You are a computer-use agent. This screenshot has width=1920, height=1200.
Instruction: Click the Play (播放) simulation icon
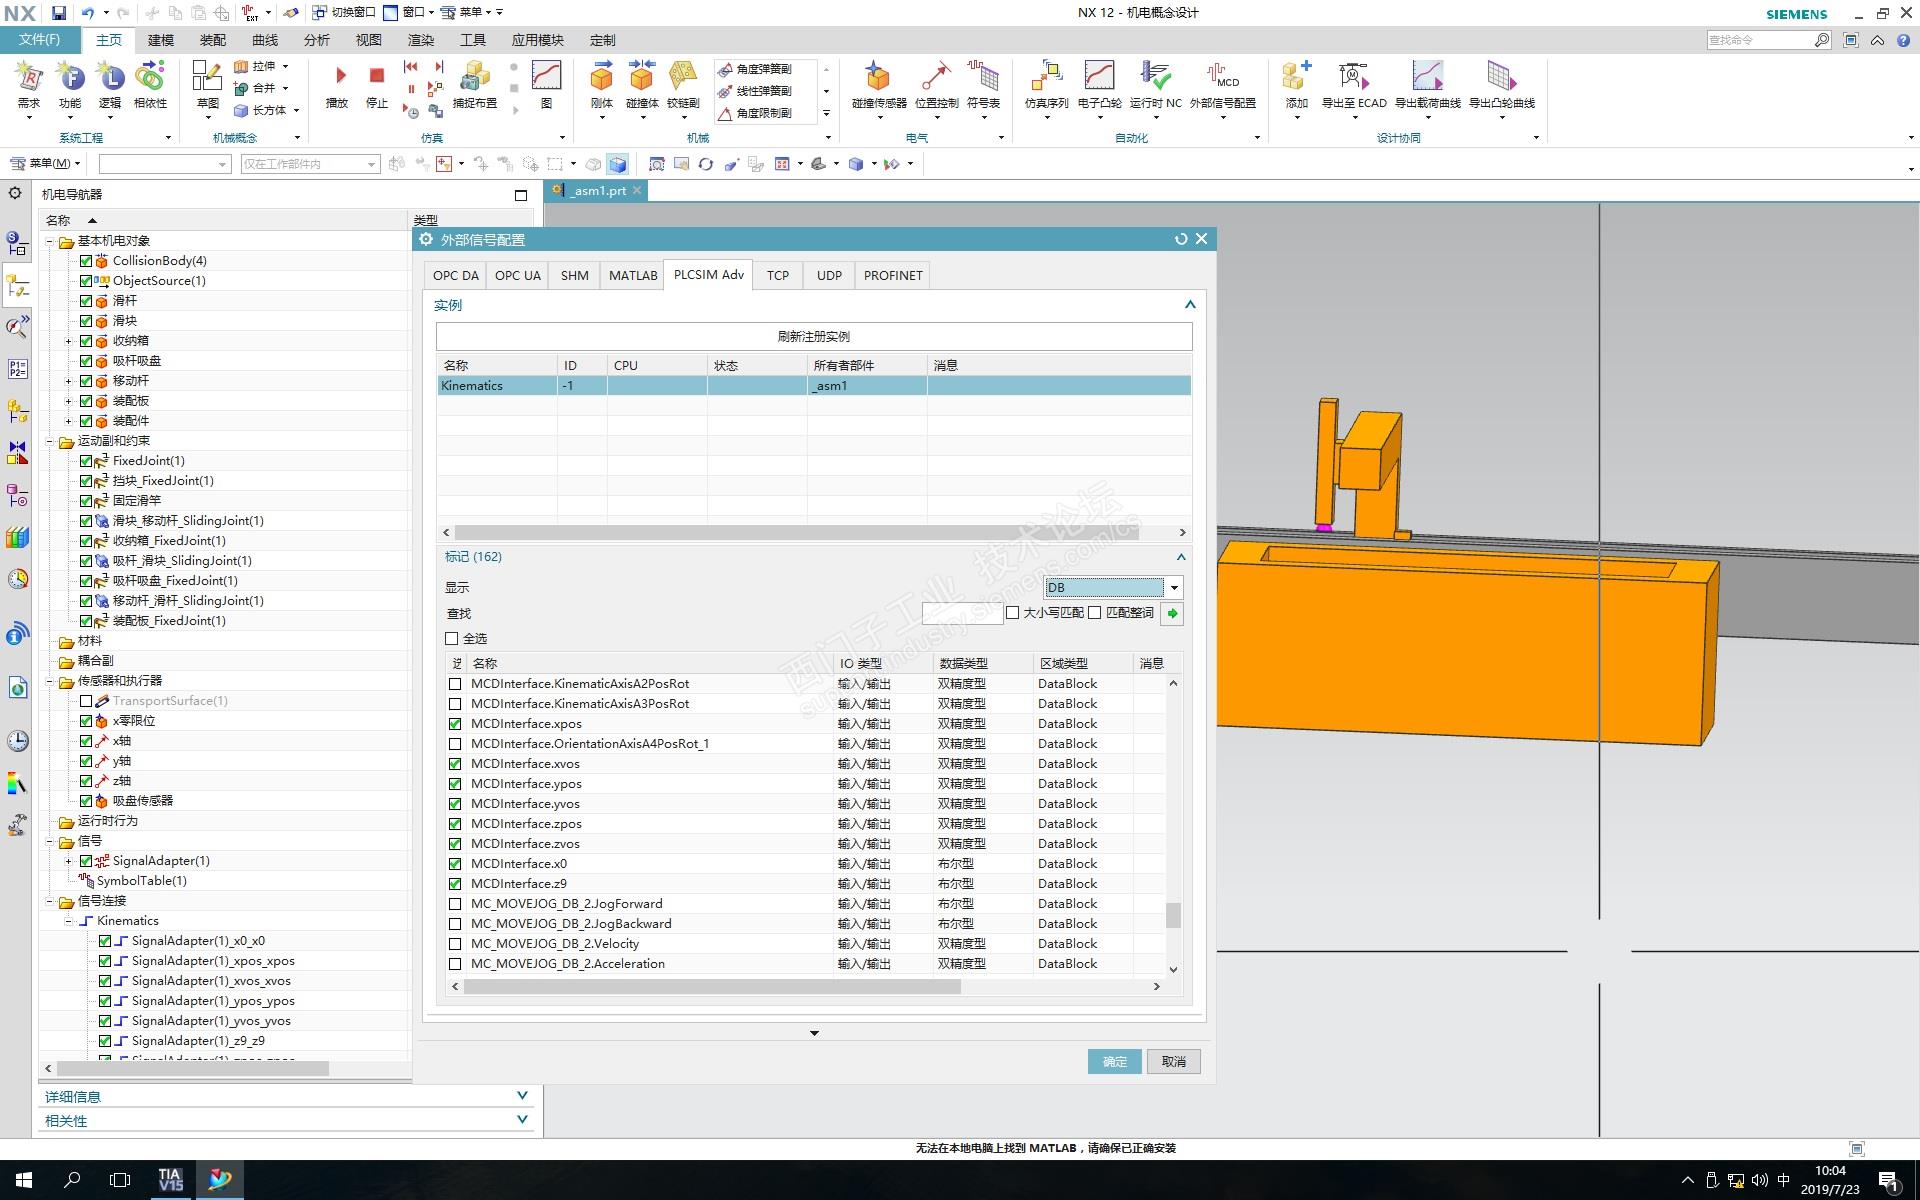pos(338,77)
